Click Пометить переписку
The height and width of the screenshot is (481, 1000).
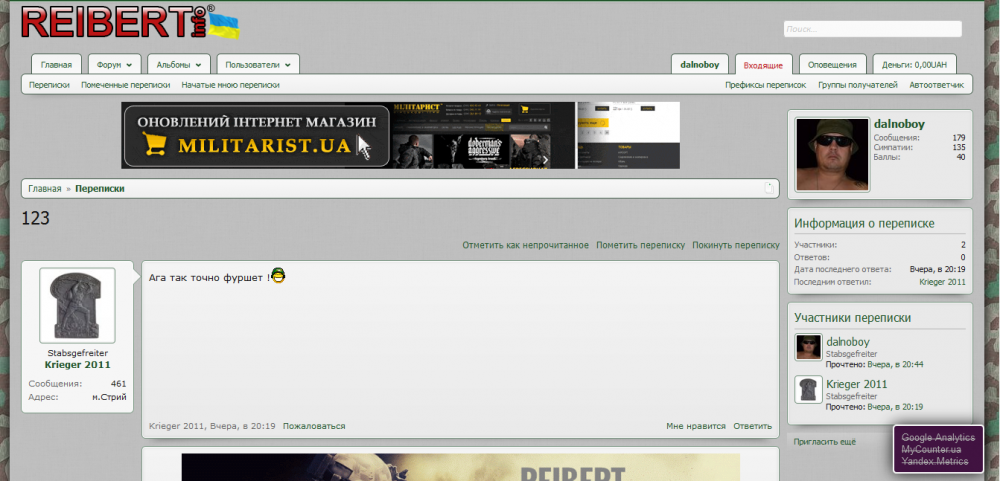pyautogui.click(x=640, y=245)
